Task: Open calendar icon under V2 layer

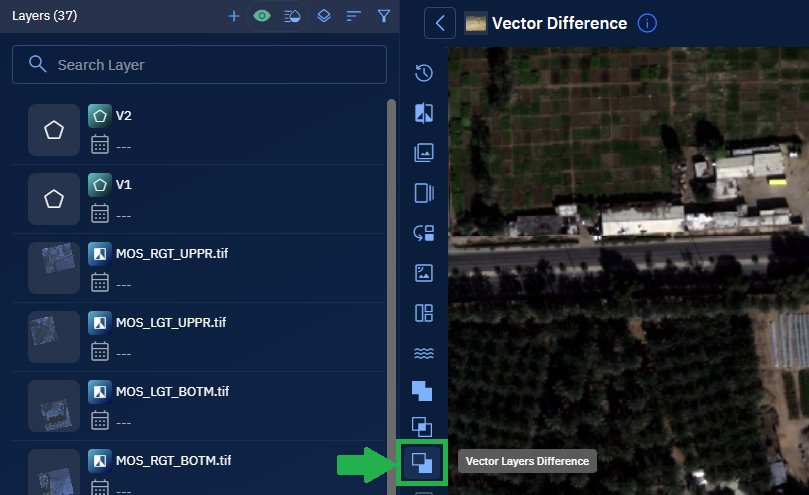Action: [100, 144]
